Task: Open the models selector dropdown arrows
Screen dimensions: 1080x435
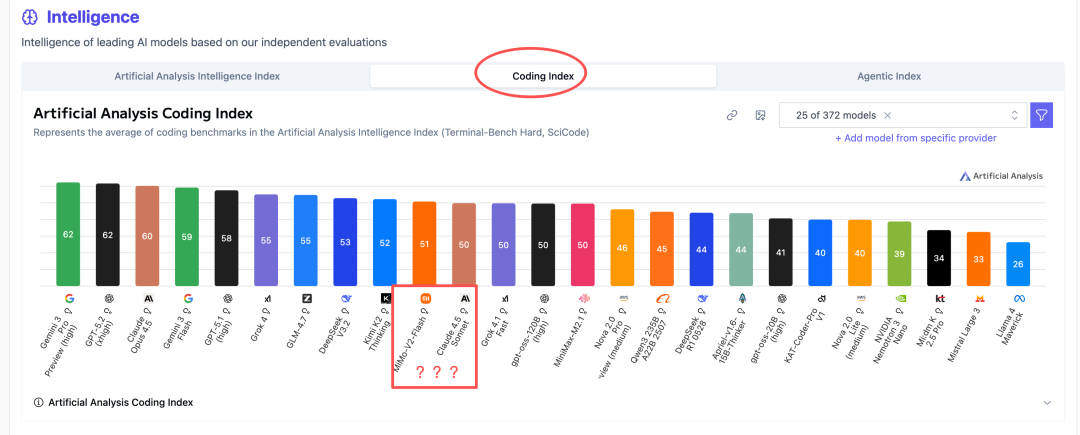Action: point(1014,115)
